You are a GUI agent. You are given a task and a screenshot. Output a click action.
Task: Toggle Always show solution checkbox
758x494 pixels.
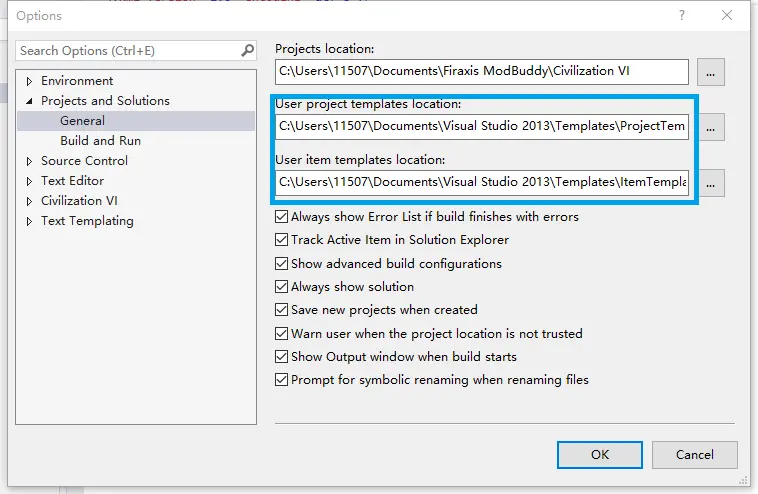click(x=281, y=287)
